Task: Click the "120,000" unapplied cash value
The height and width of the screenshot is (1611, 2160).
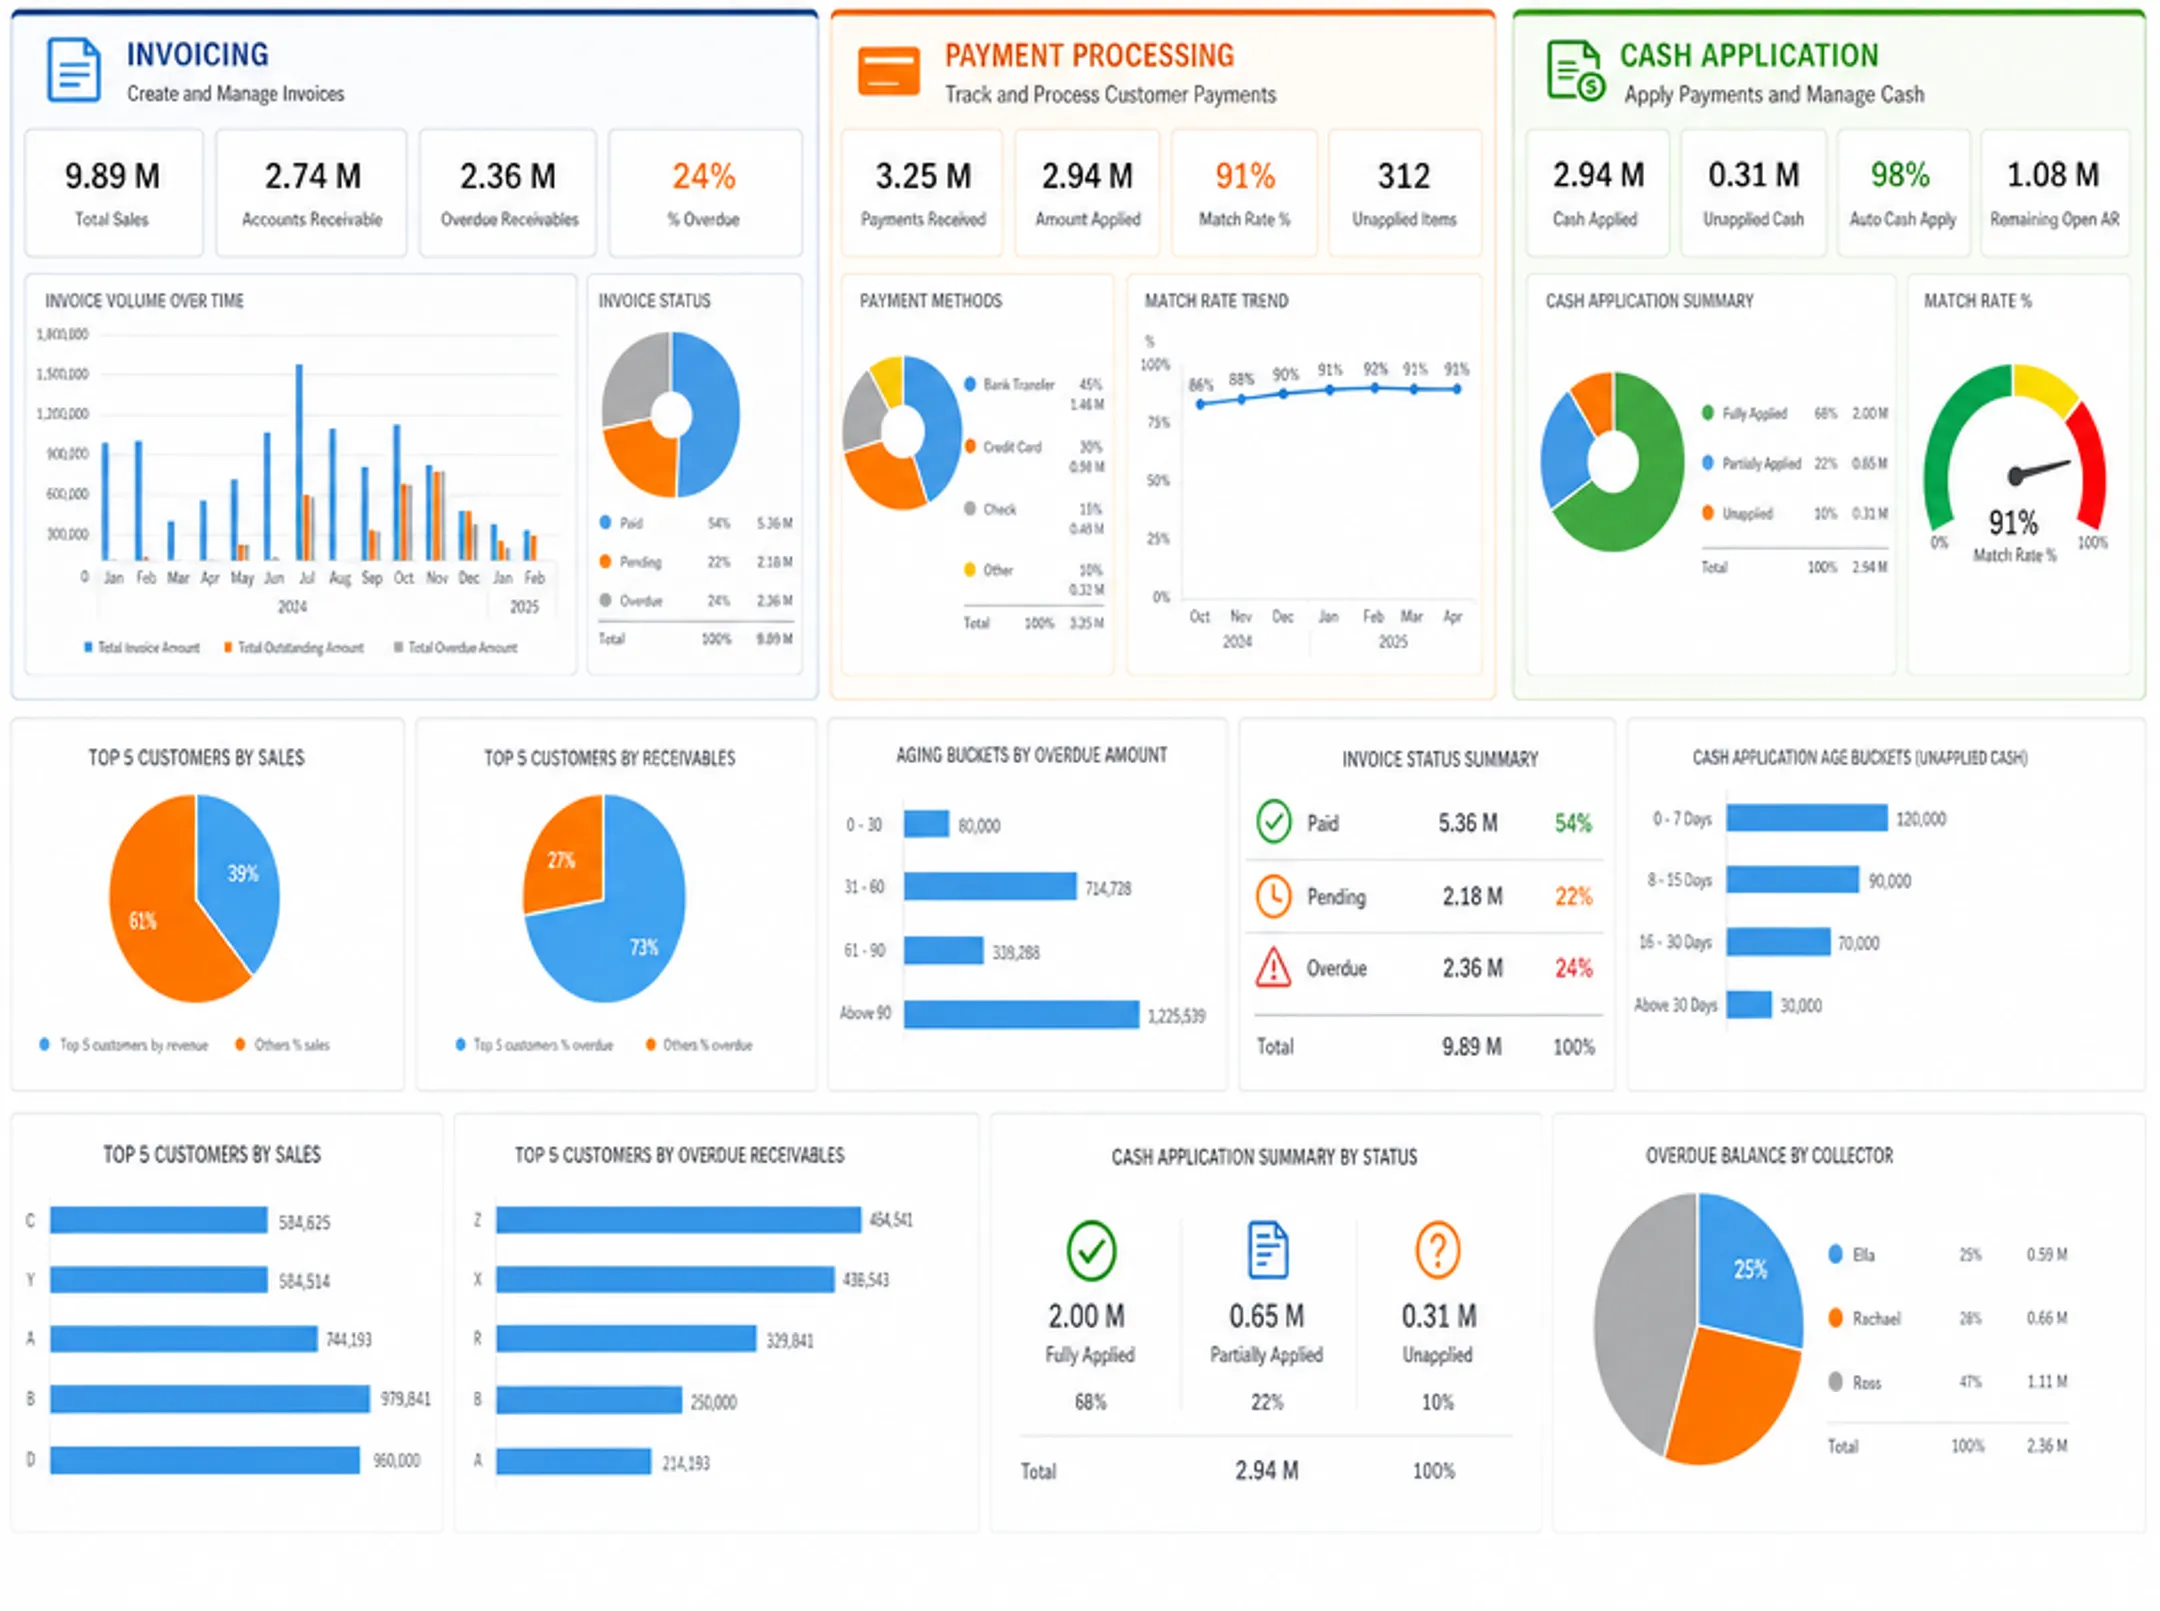Action: pyautogui.click(x=1921, y=819)
